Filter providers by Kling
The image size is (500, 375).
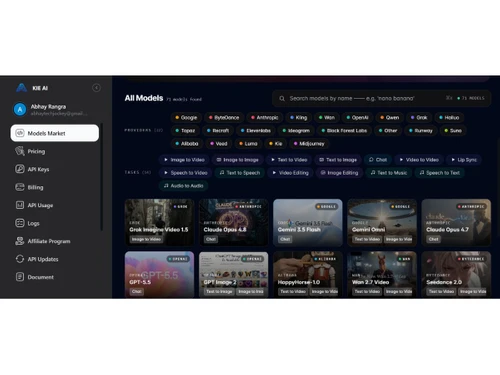299,117
